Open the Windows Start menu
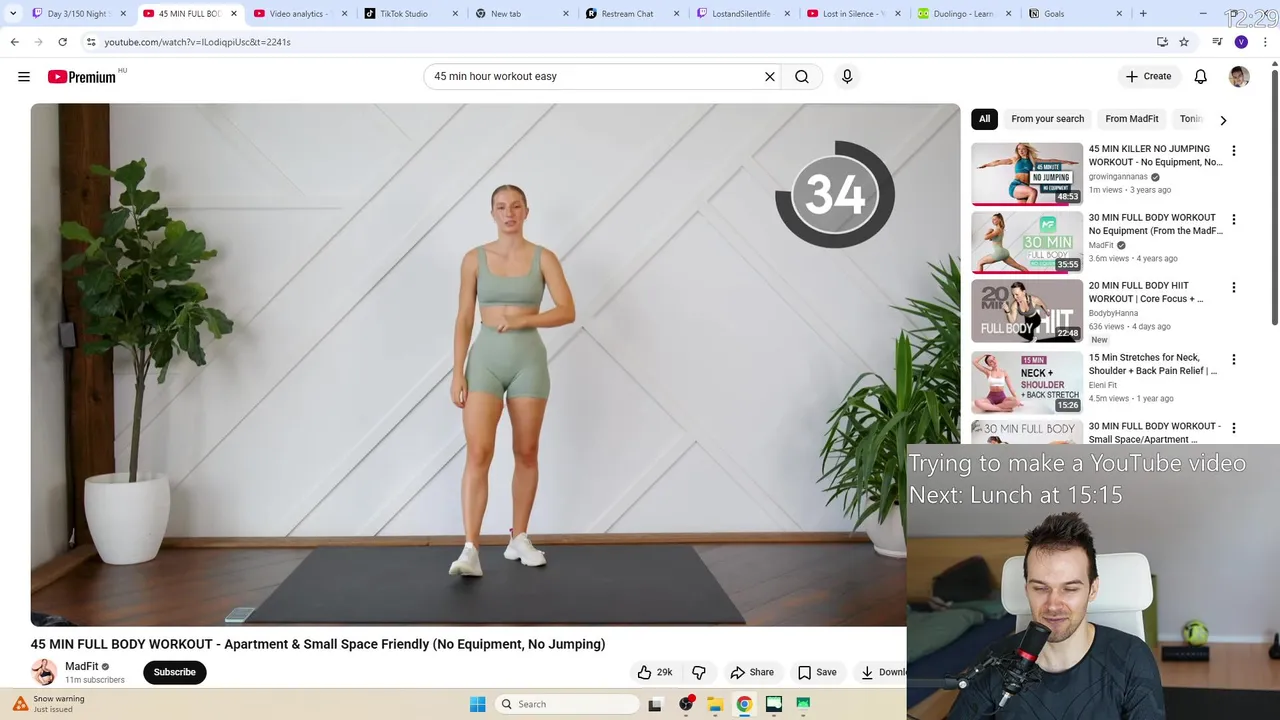The image size is (1280, 720). click(x=478, y=704)
